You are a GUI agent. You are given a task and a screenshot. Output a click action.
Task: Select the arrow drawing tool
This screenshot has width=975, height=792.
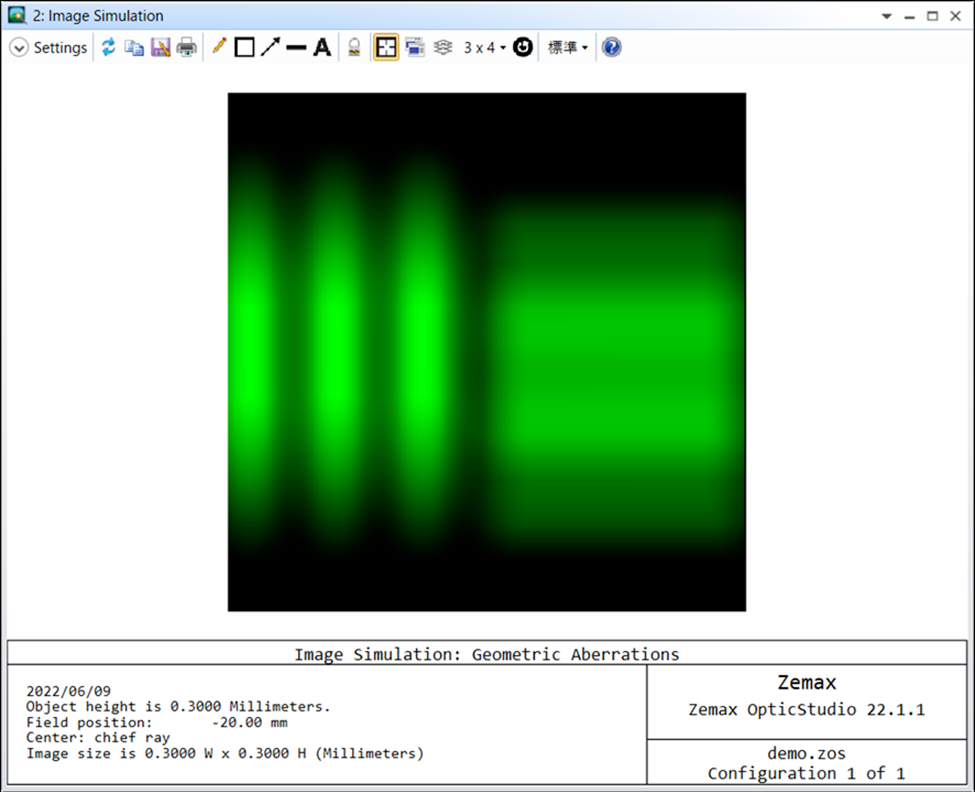point(270,48)
